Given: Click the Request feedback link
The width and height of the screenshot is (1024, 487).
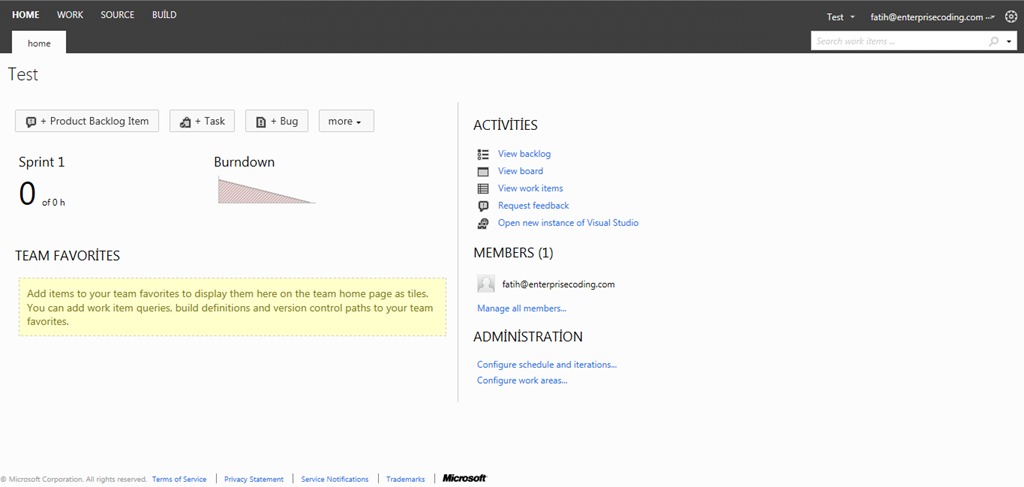Looking at the screenshot, I should click(x=534, y=206).
